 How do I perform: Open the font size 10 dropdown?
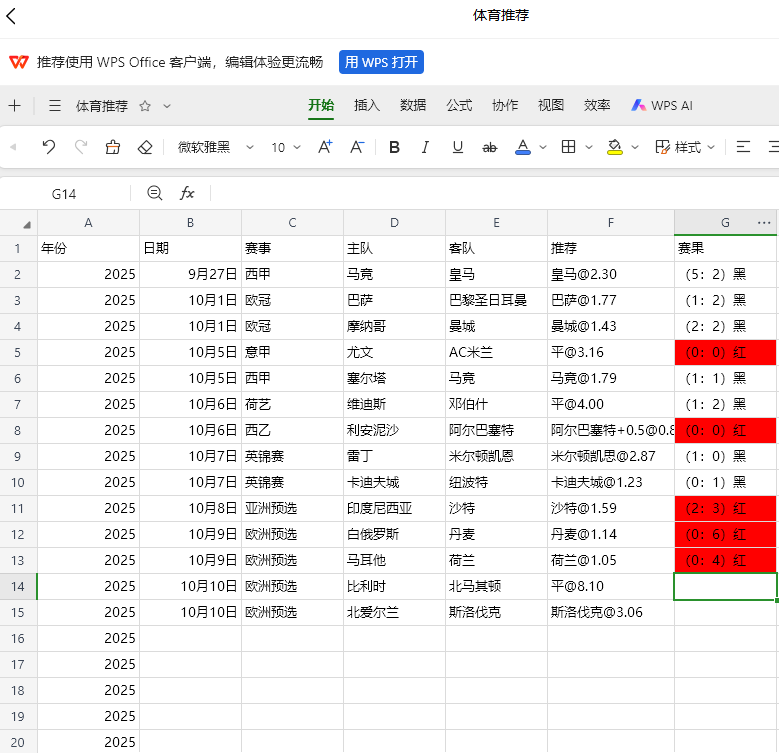pyautogui.click(x=286, y=147)
